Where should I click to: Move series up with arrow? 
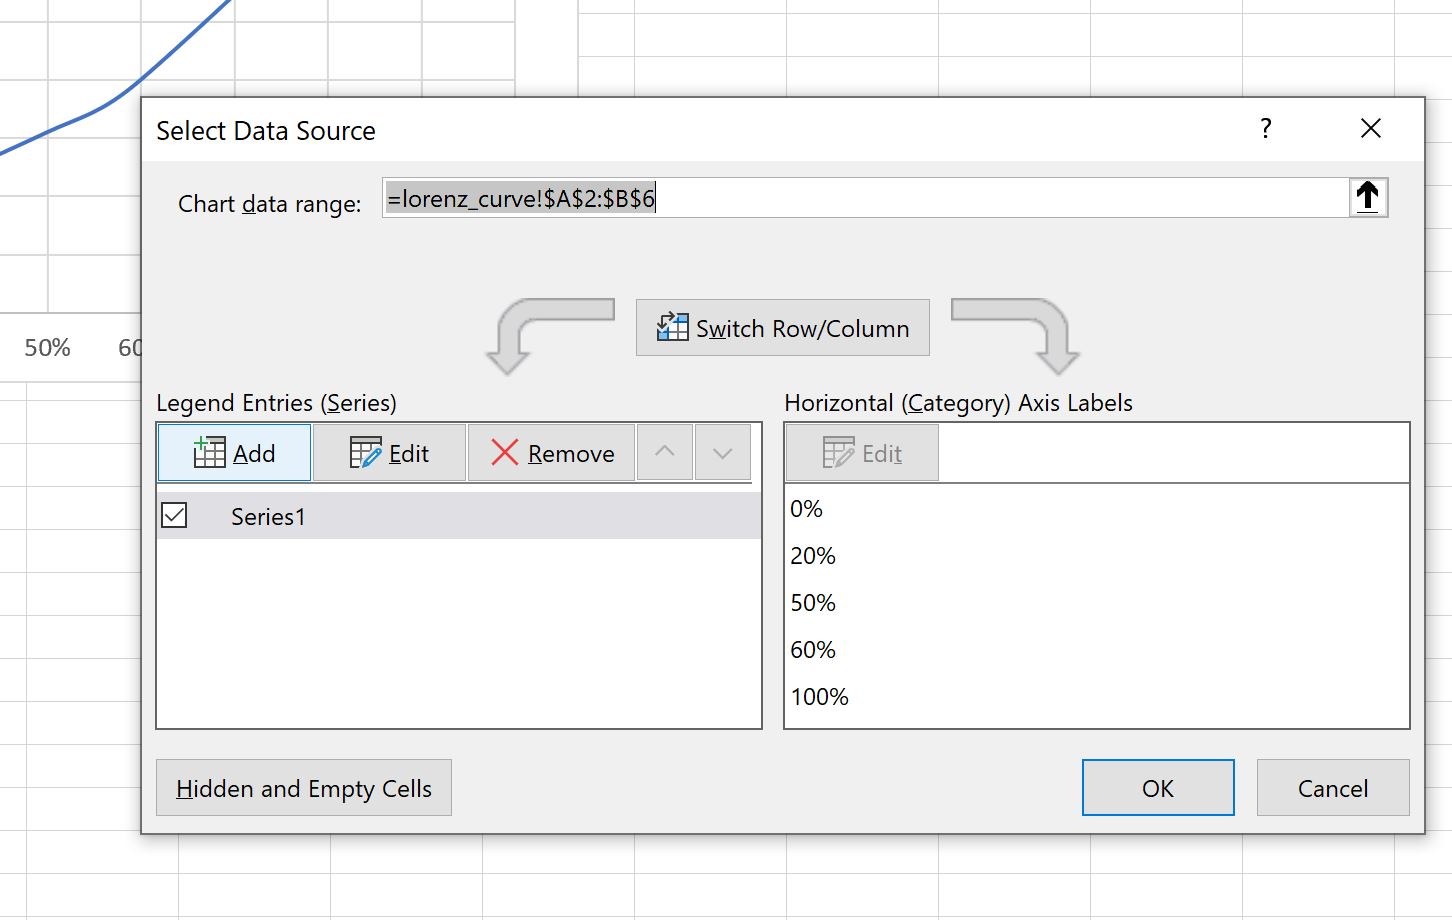click(x=664, y=453)
